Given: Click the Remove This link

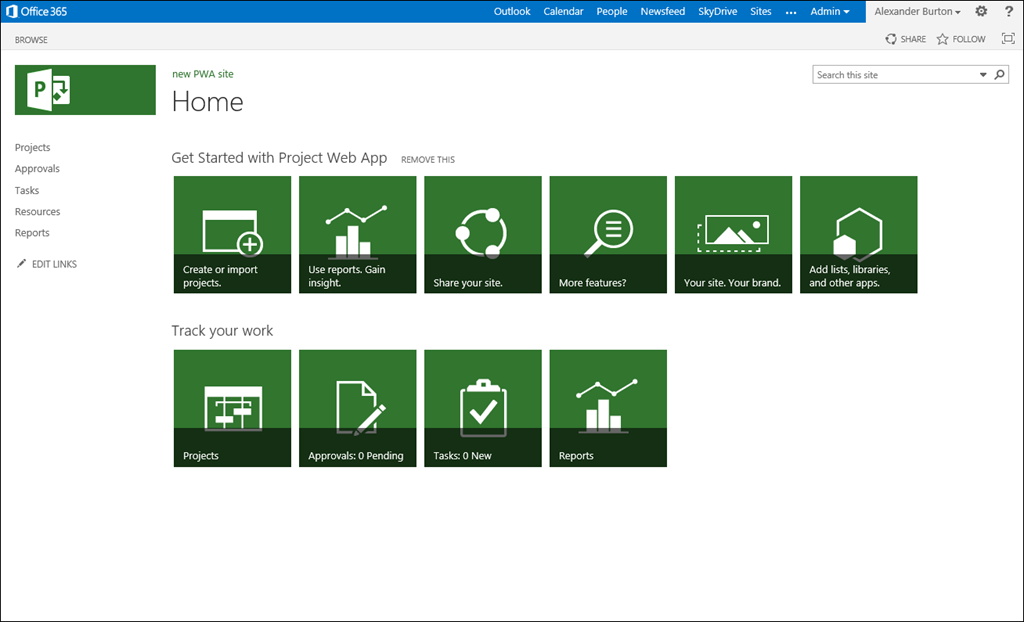Looking at the screenshot, I should [428, 159].
